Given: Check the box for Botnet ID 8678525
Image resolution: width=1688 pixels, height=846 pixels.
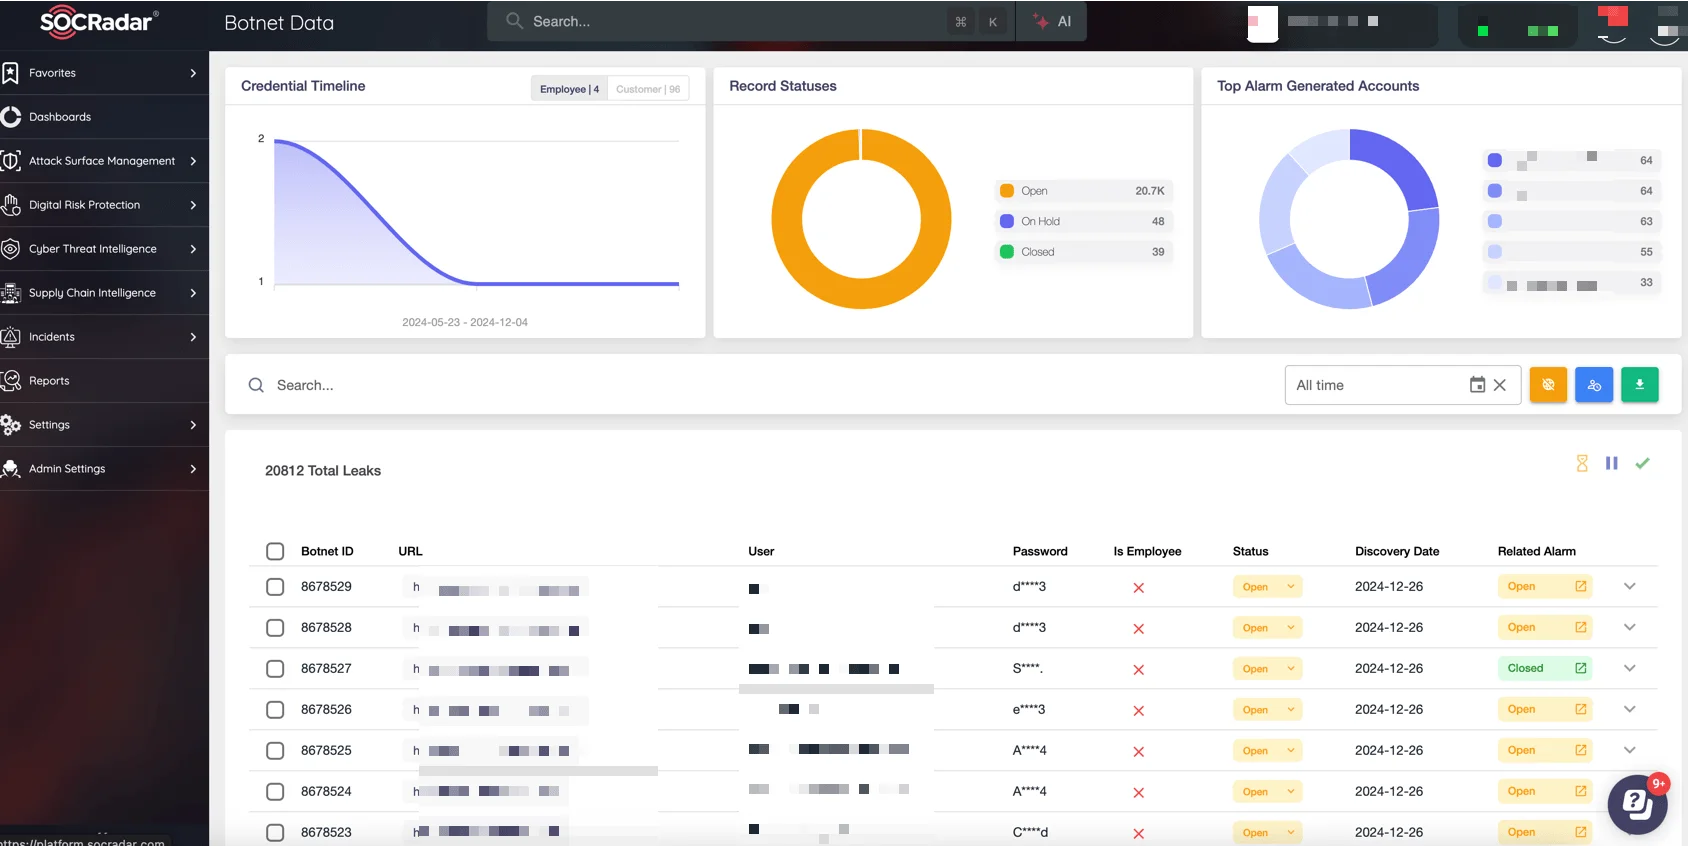Looking at the screenshot, I should point(275,751).
